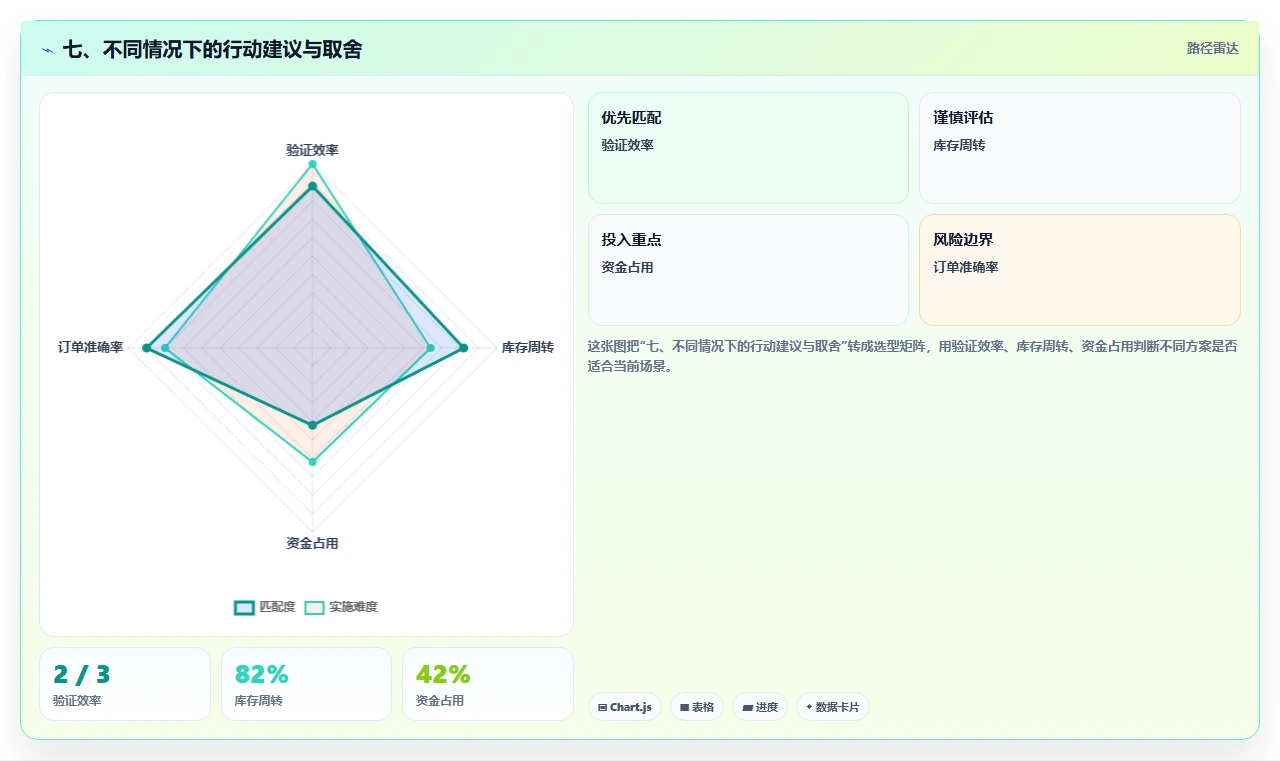
Task: Click the 库存周转 axis label on the radar
Action: point(528,347)
